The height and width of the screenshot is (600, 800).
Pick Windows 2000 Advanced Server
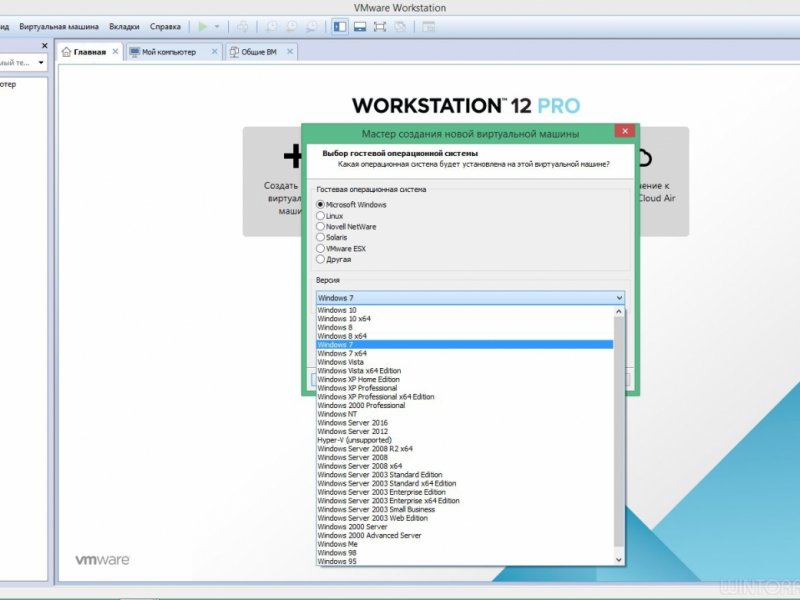point(465,536)
